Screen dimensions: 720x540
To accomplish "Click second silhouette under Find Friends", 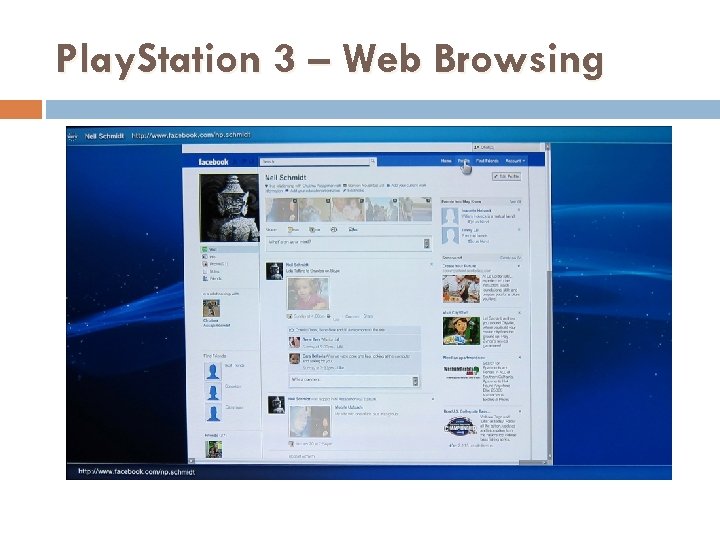I will click(x=213, y=392).
